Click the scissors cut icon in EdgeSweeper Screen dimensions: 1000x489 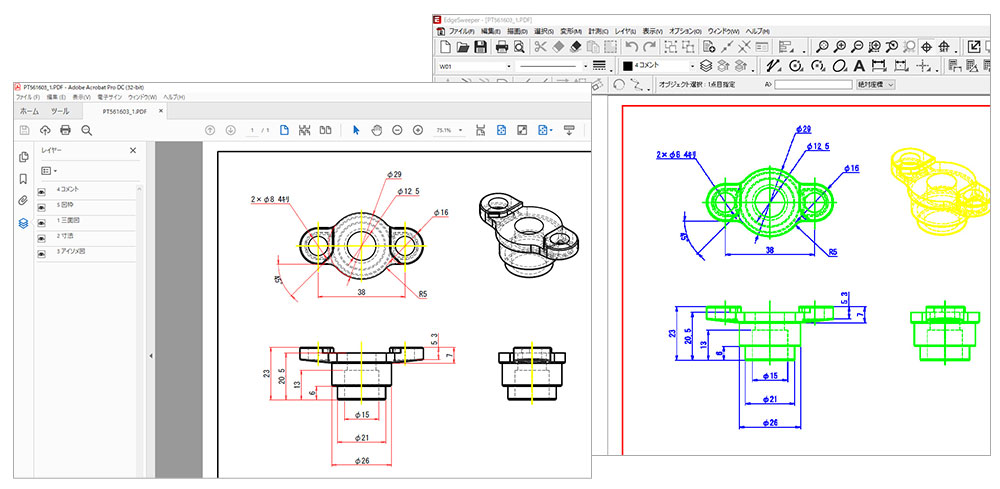click(540, 47)
